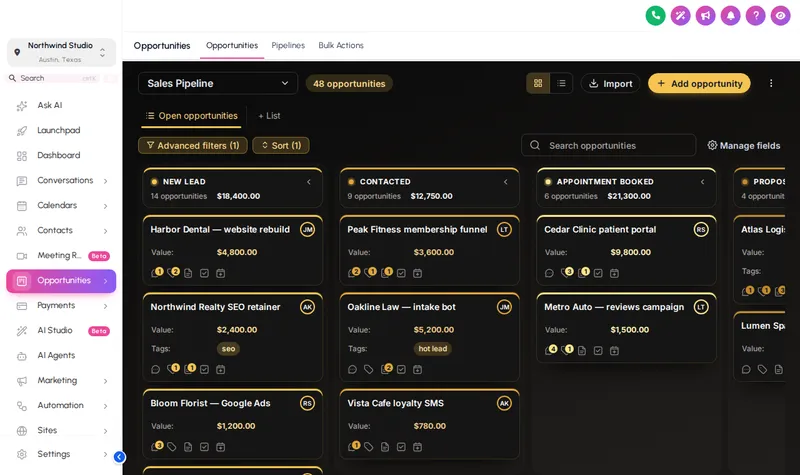Click tag icon on Bloom Florist card

[x=172, y=447]
